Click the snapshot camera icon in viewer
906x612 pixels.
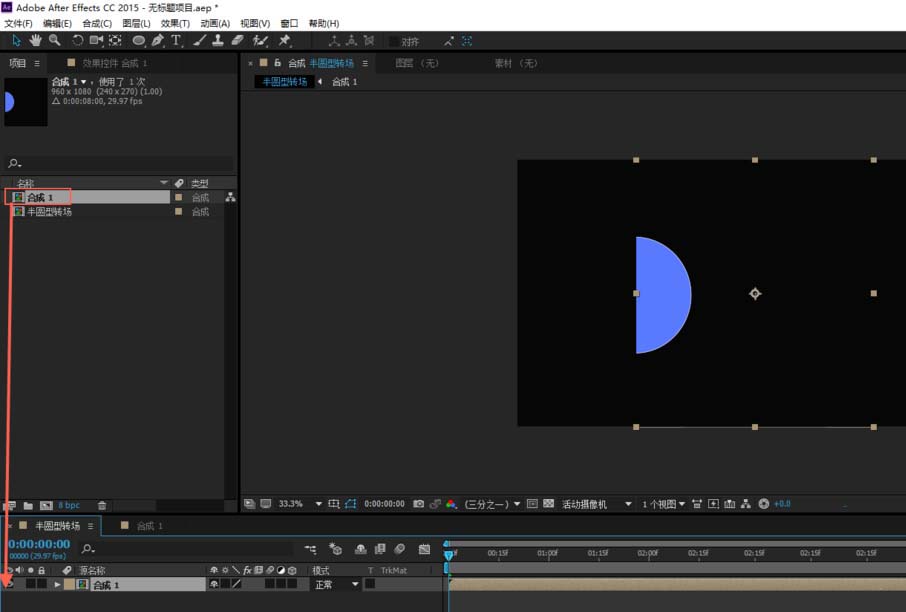[418, 504]
